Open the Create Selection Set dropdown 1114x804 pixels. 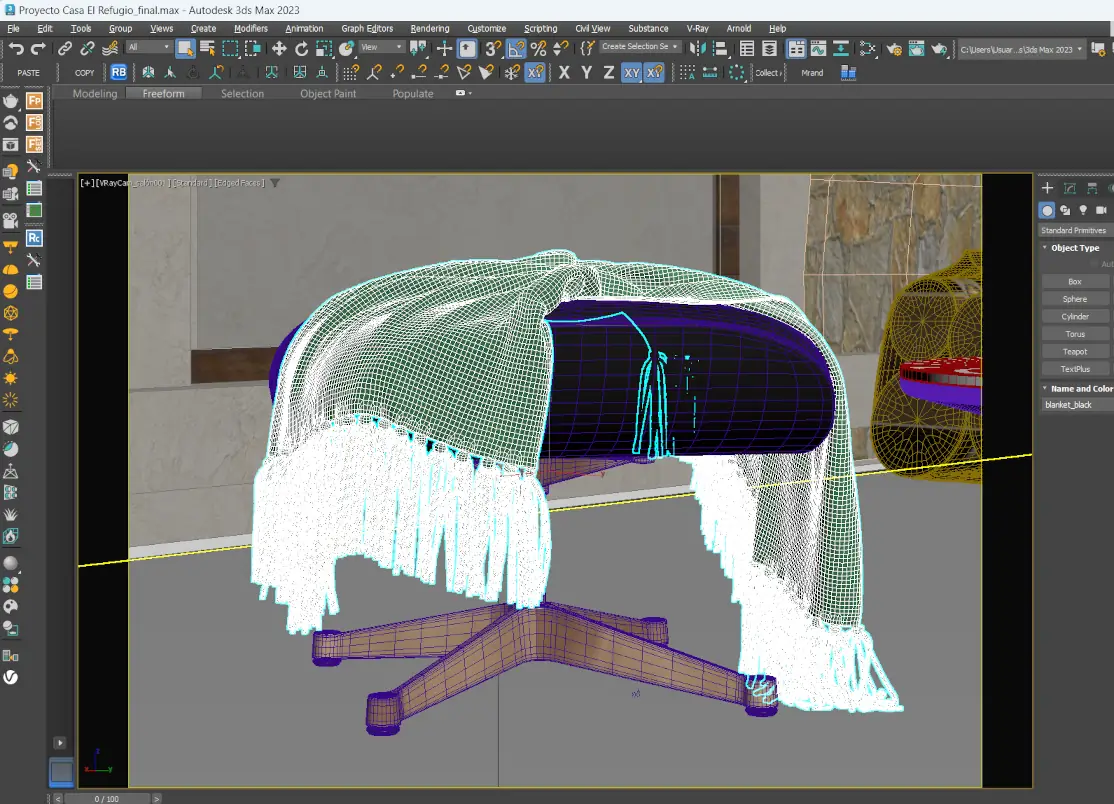[x=640, y=47]
